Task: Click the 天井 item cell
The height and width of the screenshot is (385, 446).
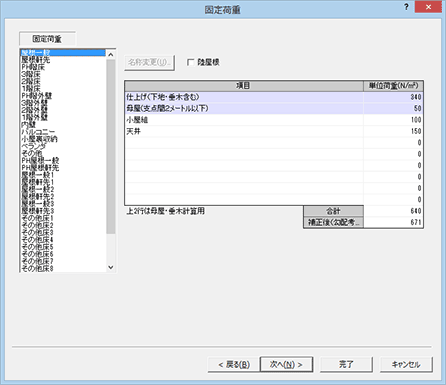Action: point(244,131)
